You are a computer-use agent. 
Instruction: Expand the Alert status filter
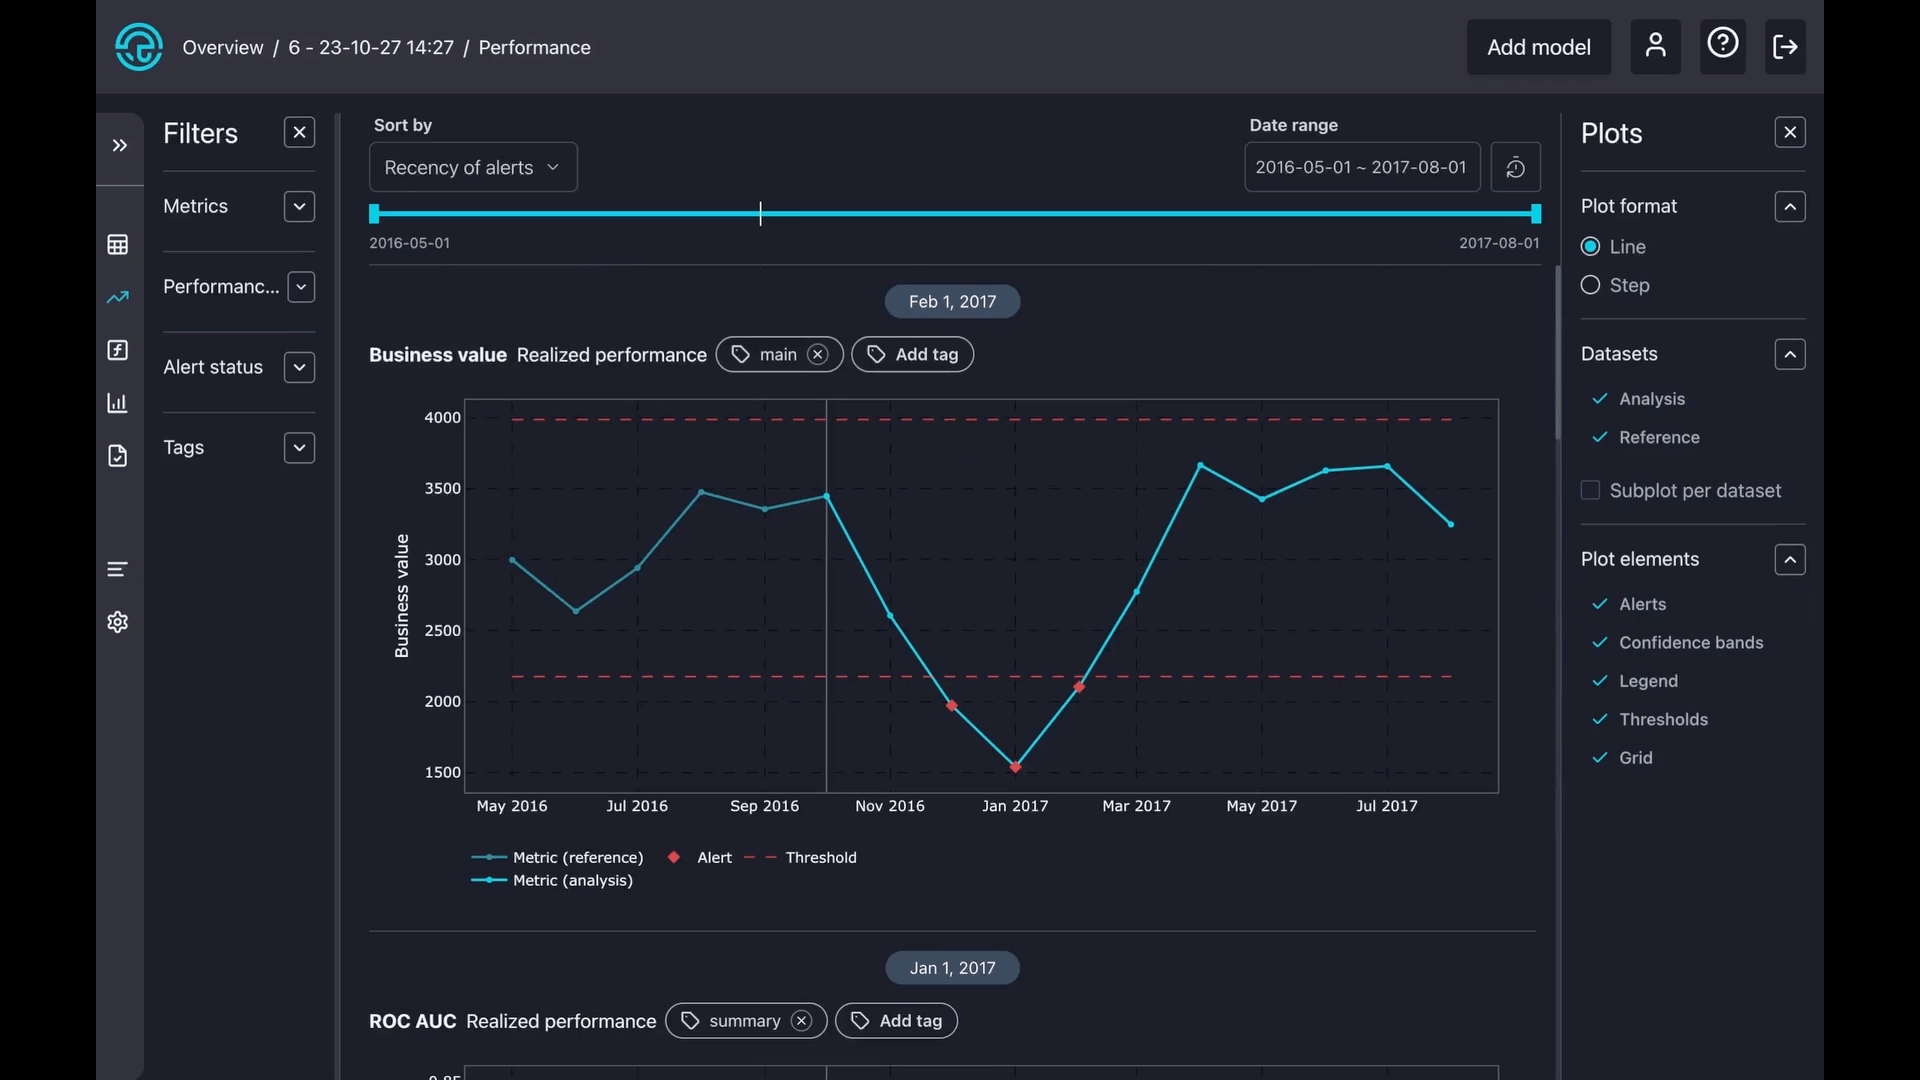pos(299,368)
